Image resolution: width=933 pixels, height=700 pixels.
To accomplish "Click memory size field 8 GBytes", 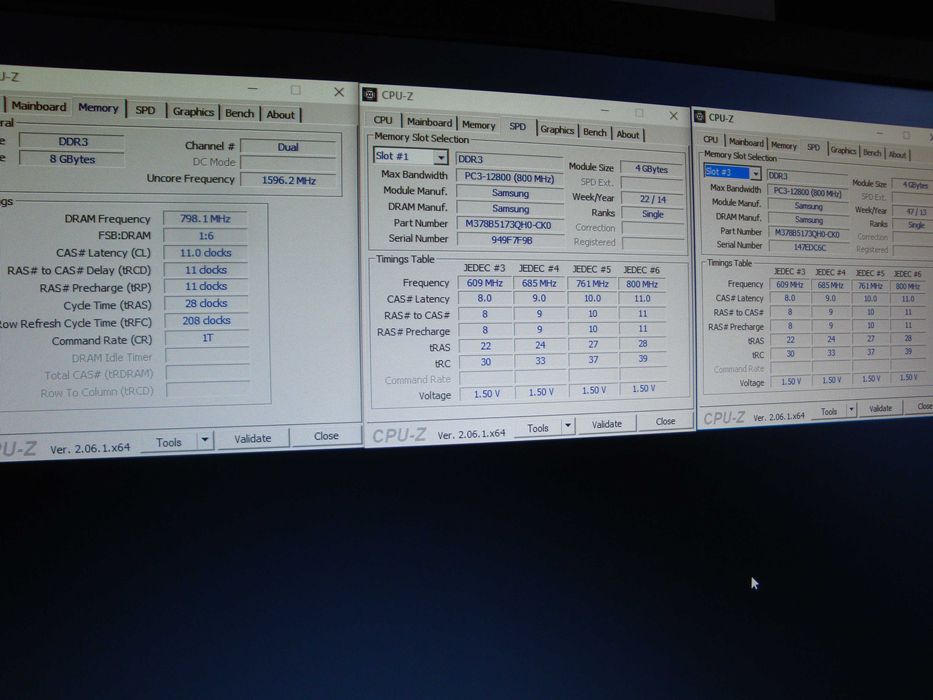I will pyautogui.click(x=72, y=159).
